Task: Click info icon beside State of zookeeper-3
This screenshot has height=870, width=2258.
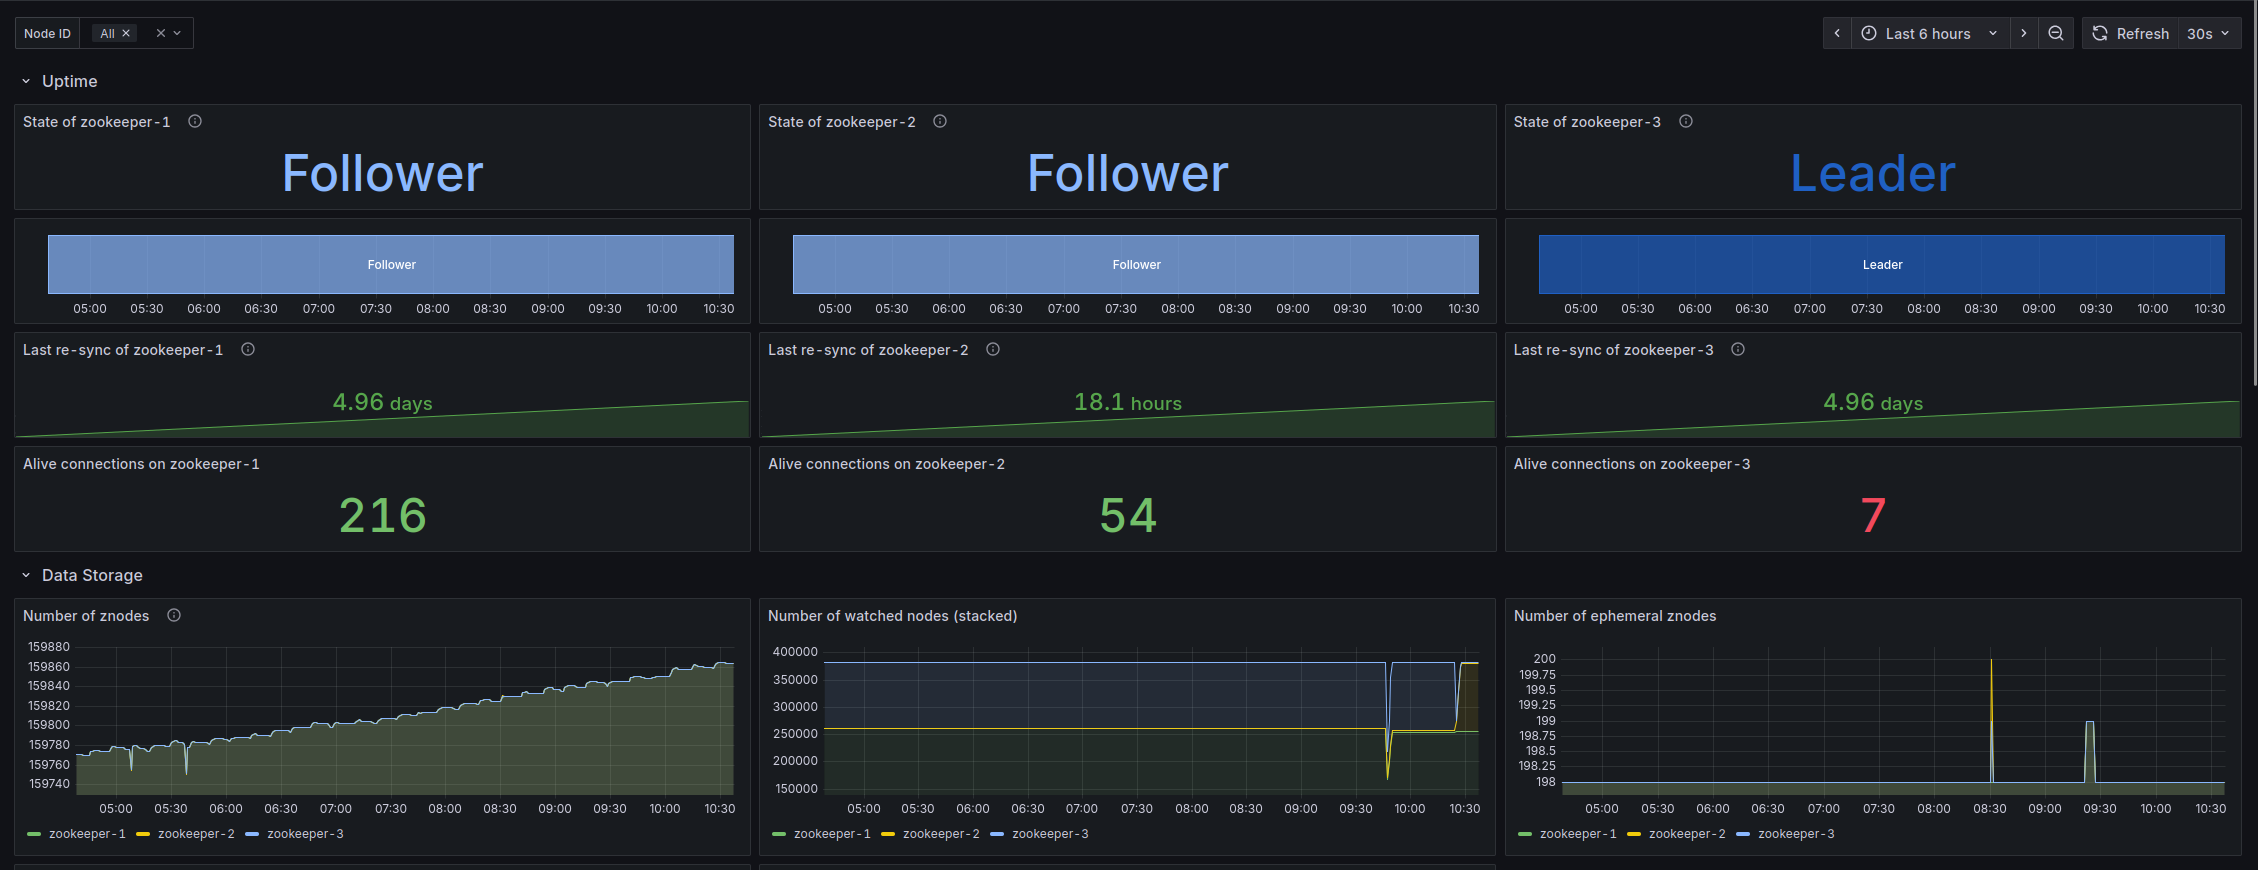Action: pos(1685,121)
